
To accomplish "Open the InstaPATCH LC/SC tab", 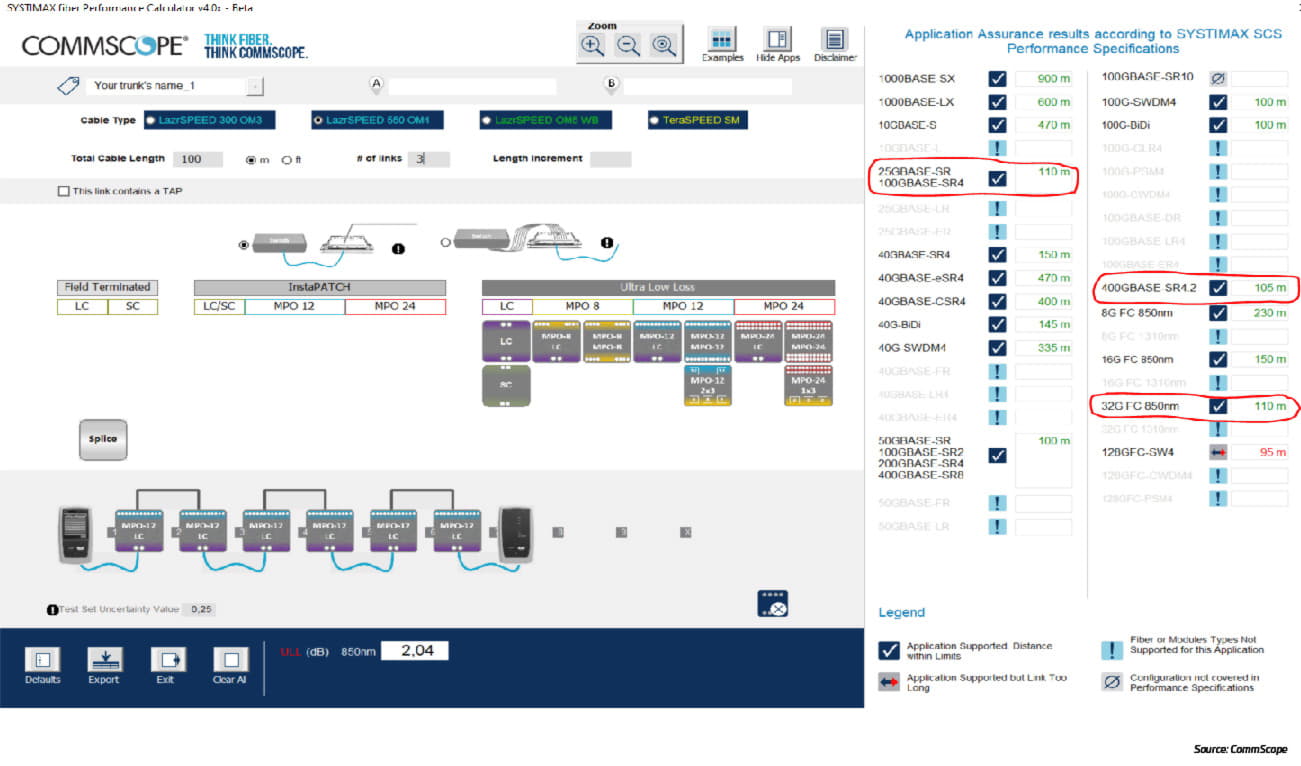I will click(x=218, y=306).
